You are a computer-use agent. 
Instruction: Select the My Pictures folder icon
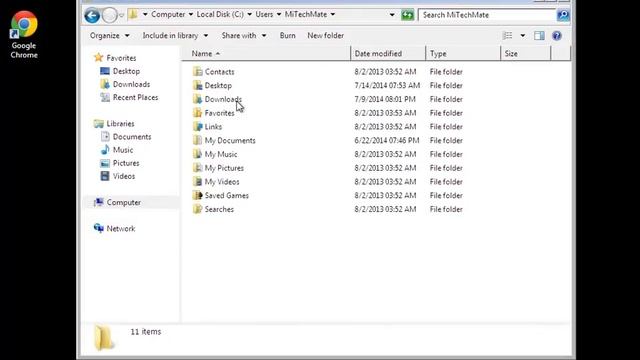click(x=198, y=168)
